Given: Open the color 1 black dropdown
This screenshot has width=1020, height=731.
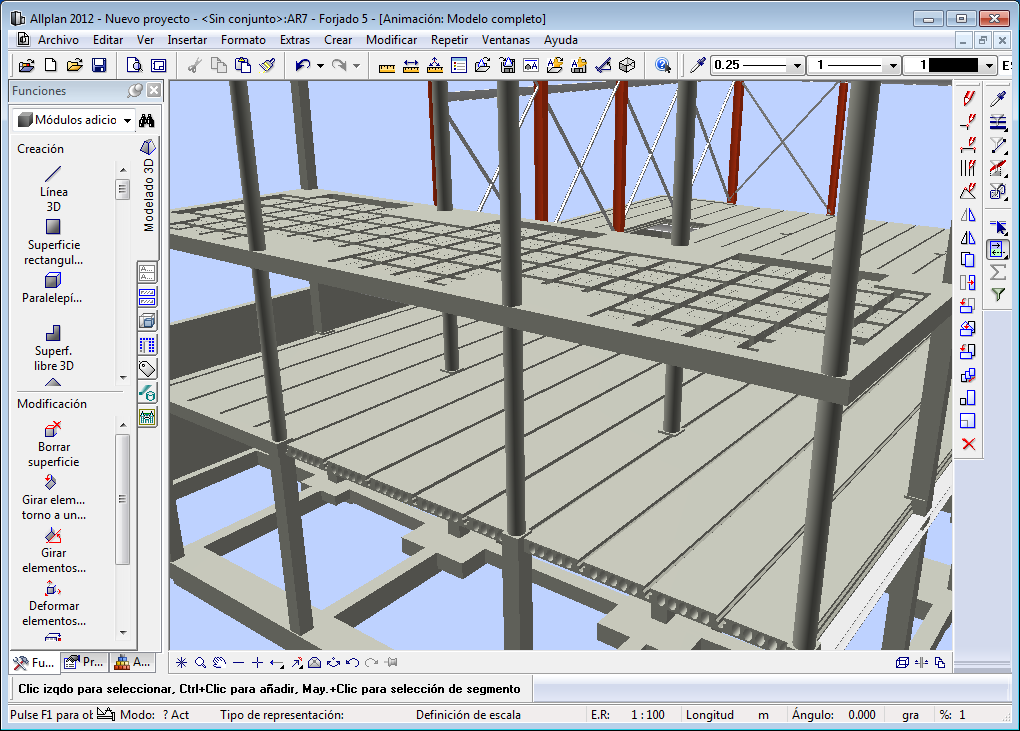Looking at the screenshot, I should pos(989,66).
